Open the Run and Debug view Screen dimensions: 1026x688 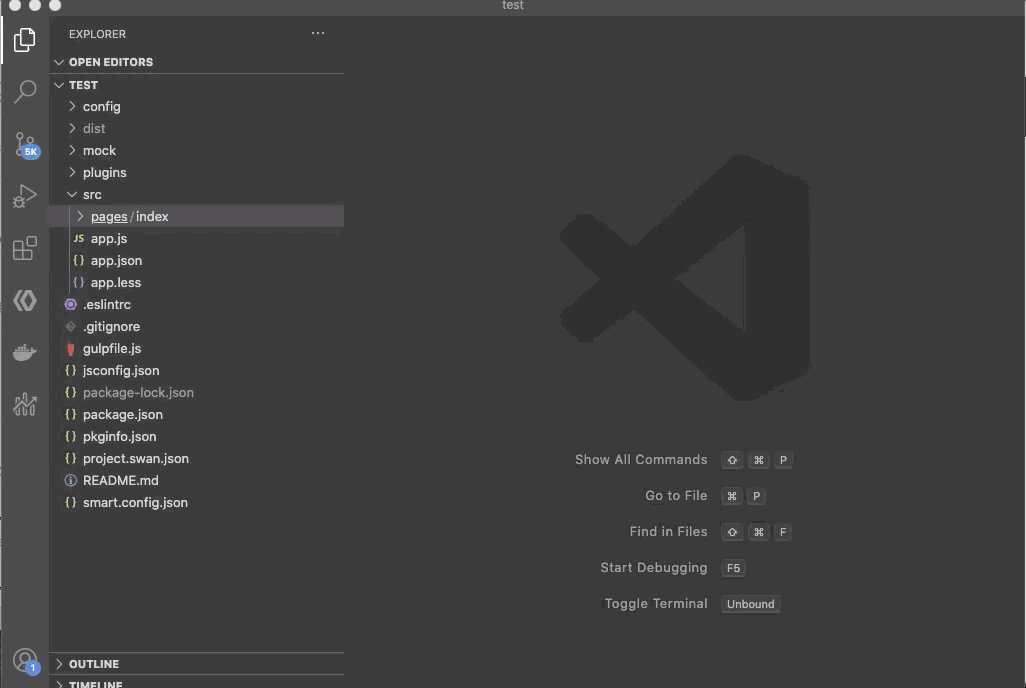point(25,196)
